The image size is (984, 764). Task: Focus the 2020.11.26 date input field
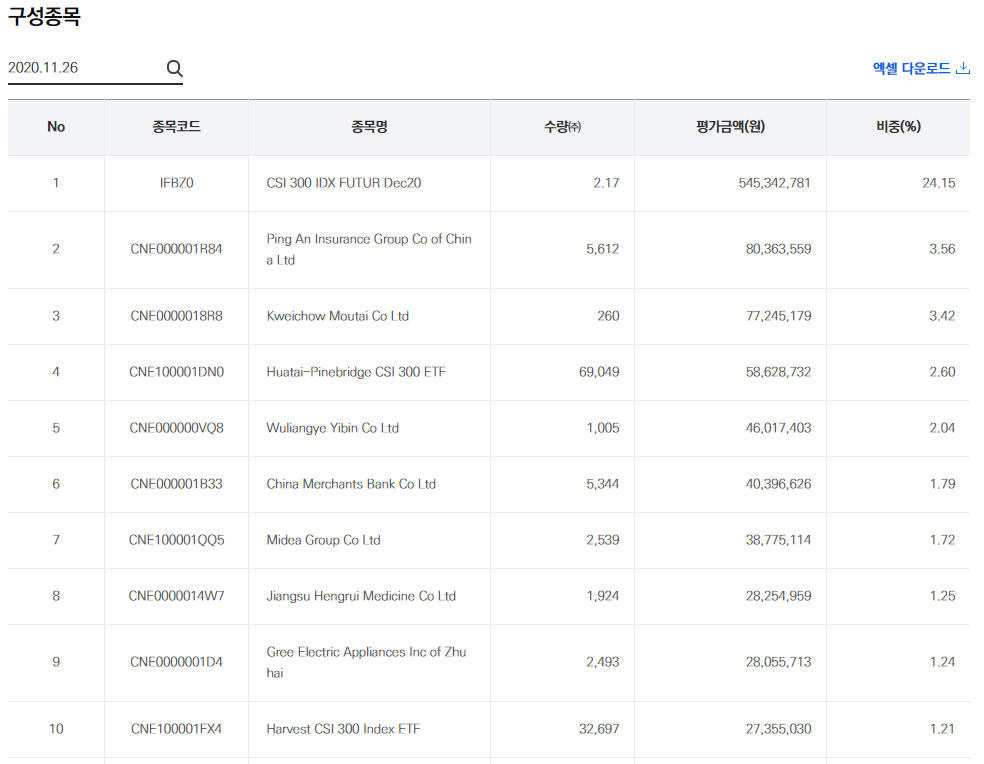coord(95,68)
